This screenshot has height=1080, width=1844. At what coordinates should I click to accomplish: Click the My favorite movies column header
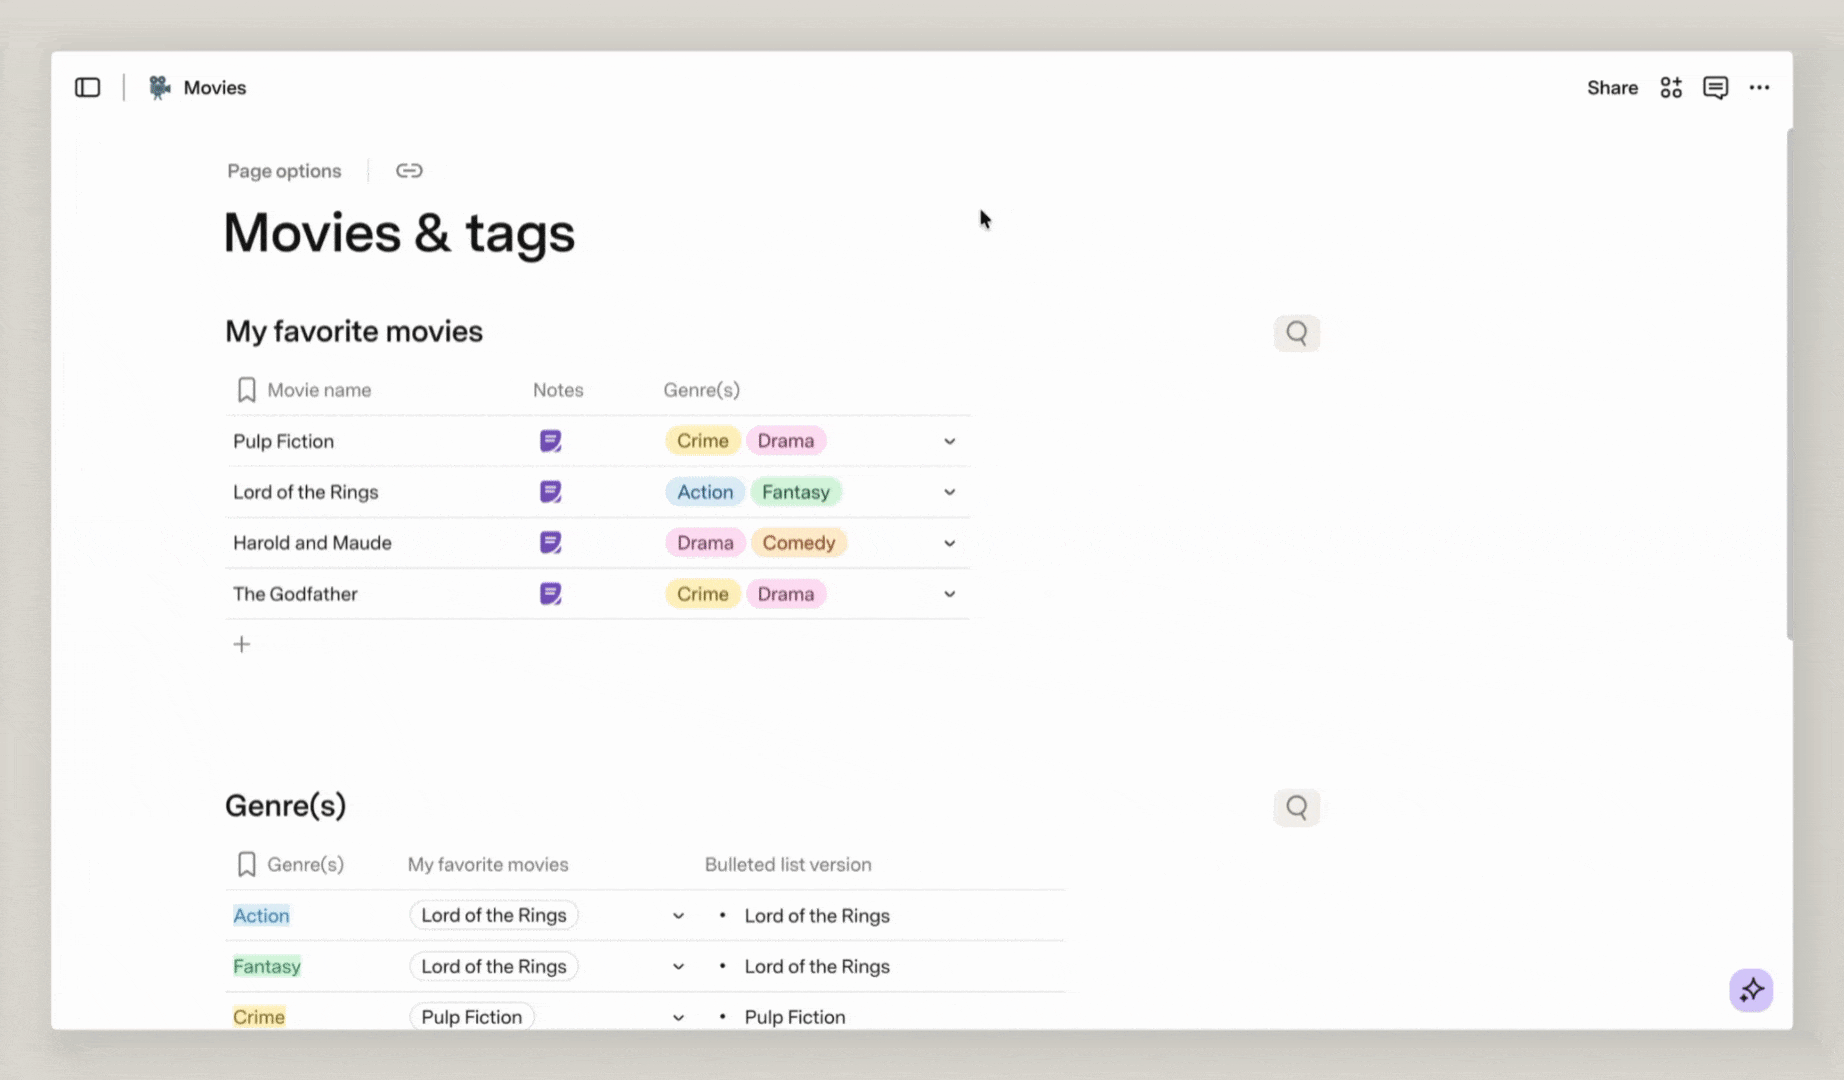[x=488, y=865]
